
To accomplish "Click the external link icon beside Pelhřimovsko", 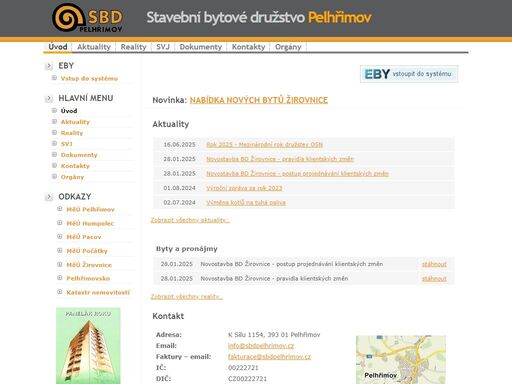I will pyautogui.click(x=60, y=278).
